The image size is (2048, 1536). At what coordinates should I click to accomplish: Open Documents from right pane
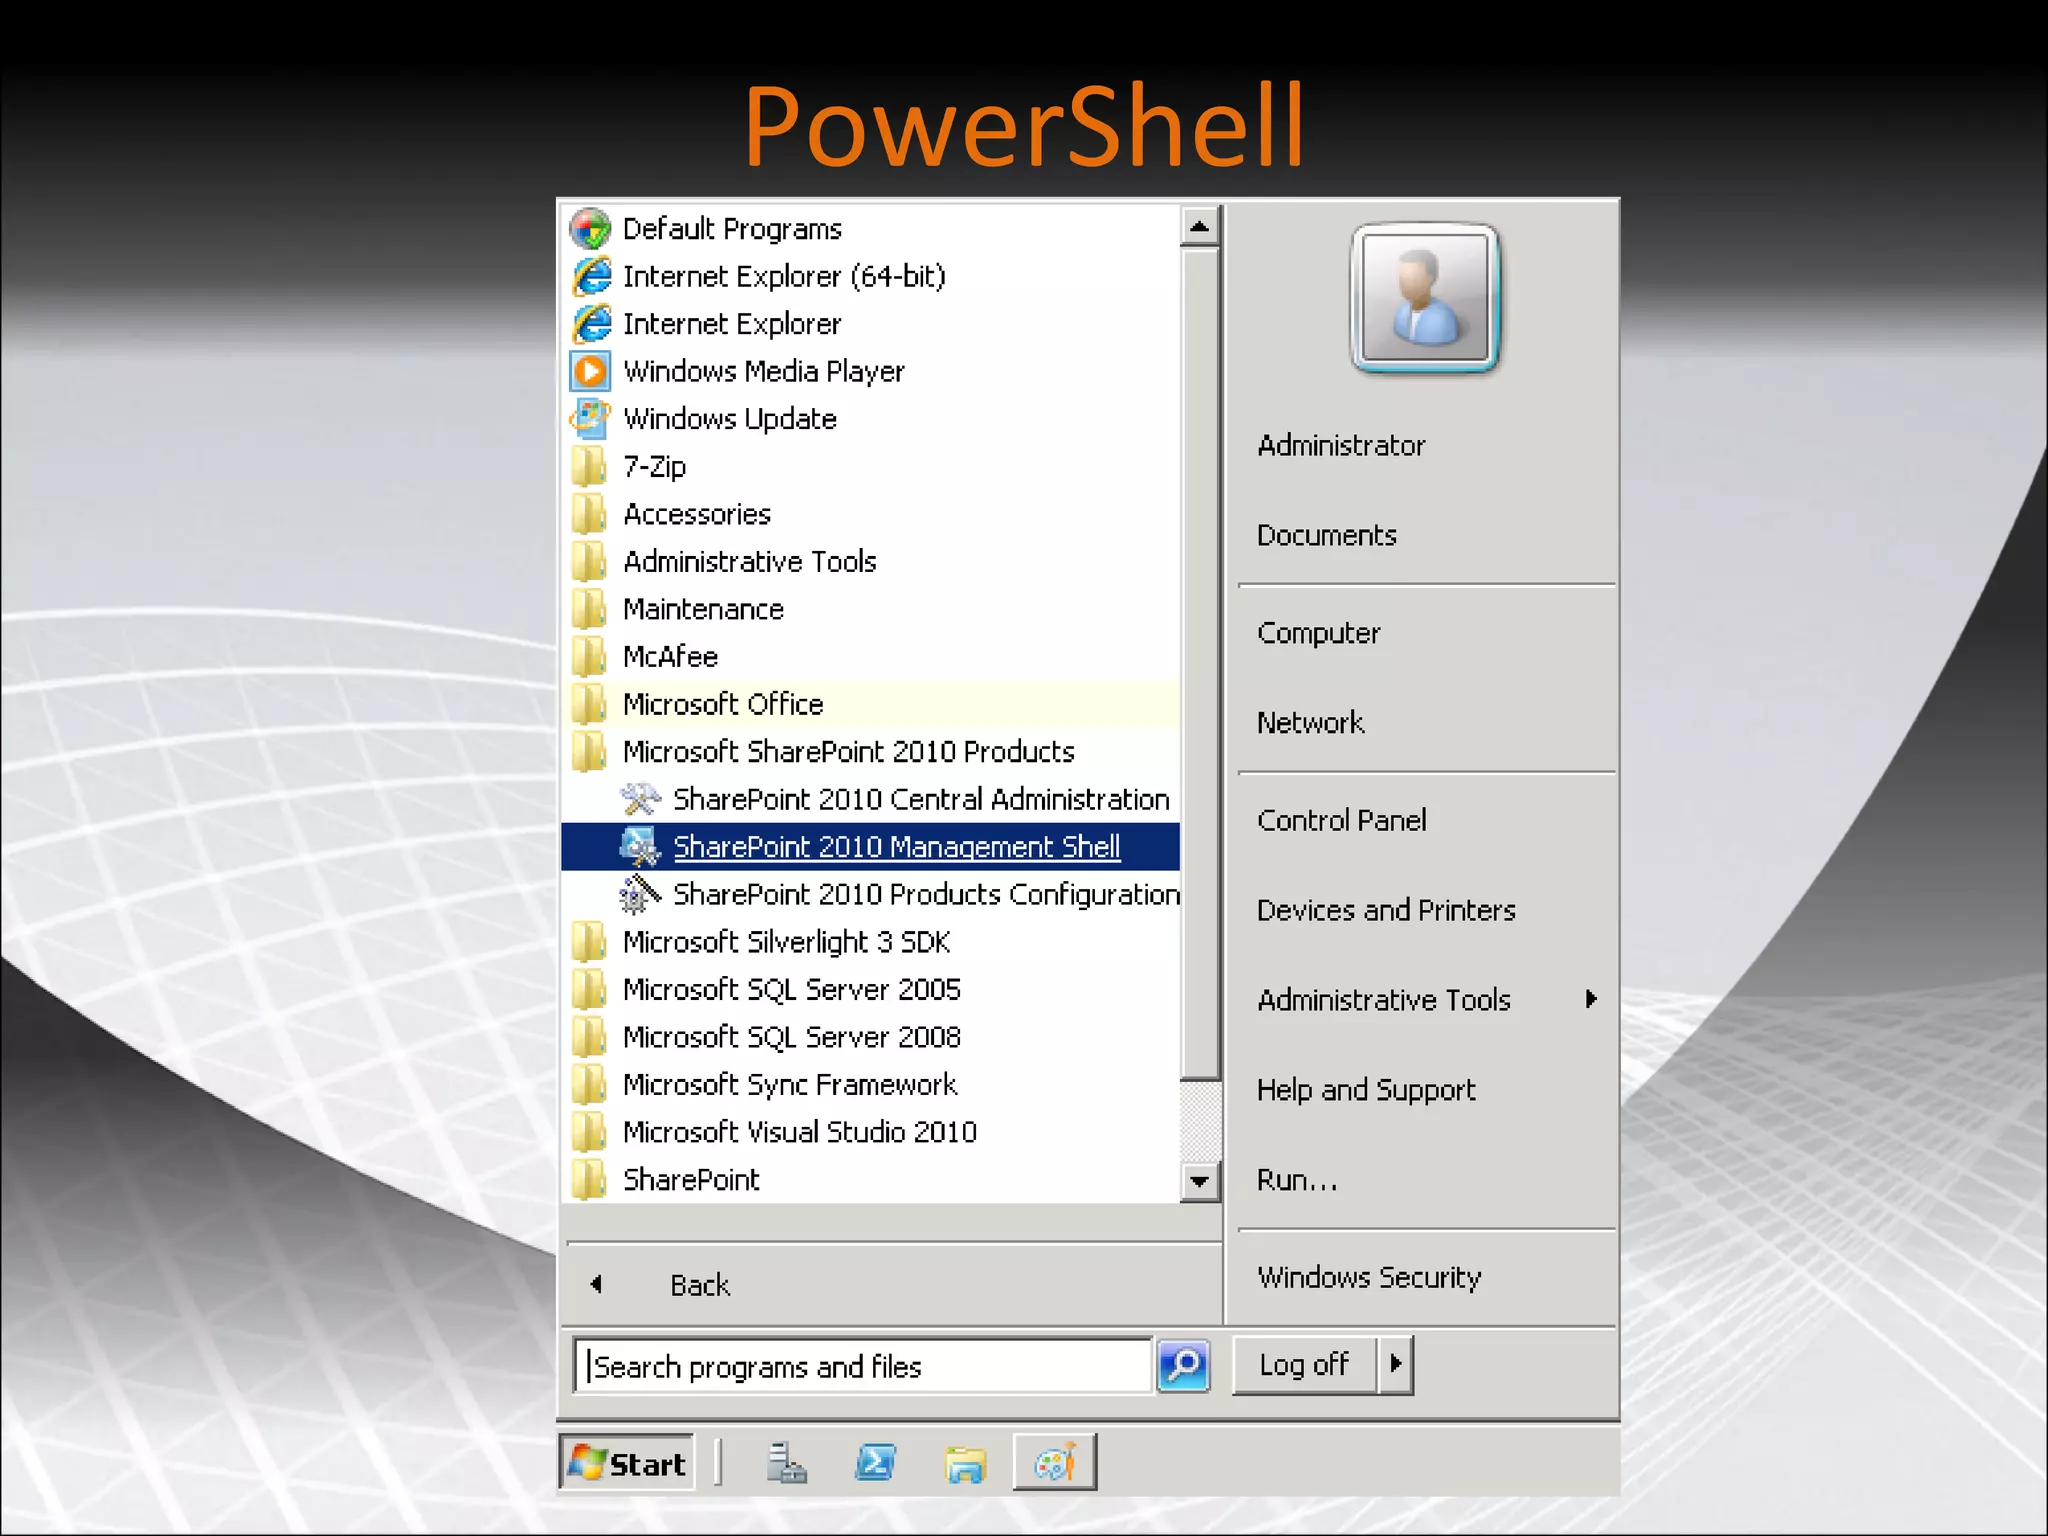[1326, 535]
